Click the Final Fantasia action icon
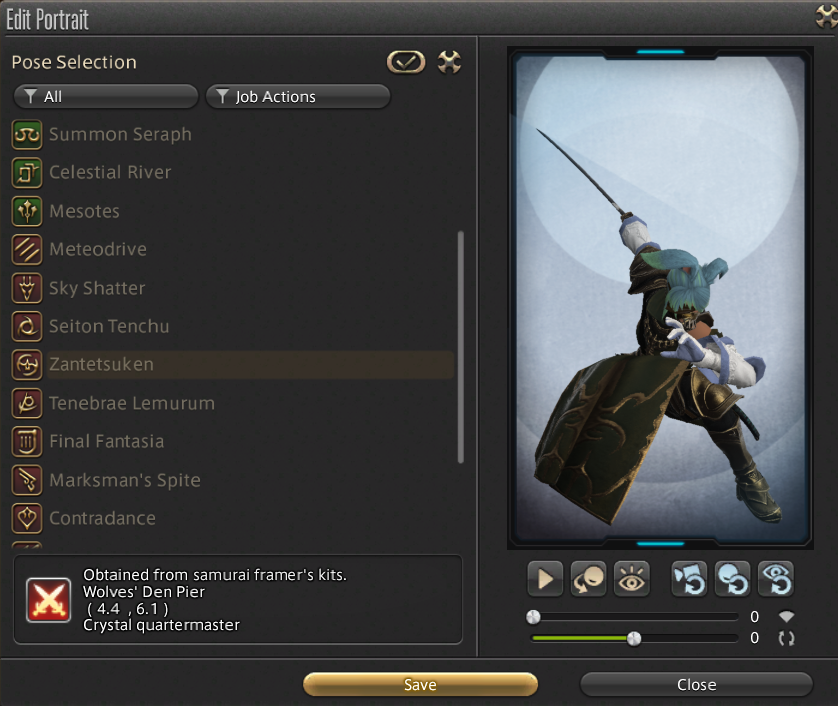838x706 pixels. coord(27,442)
